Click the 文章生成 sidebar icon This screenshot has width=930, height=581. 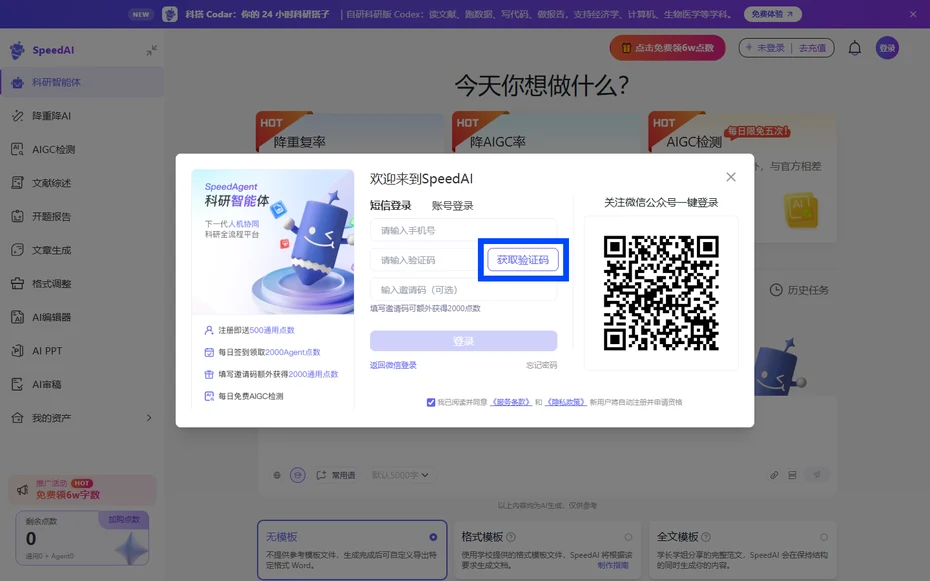(17, 250)
